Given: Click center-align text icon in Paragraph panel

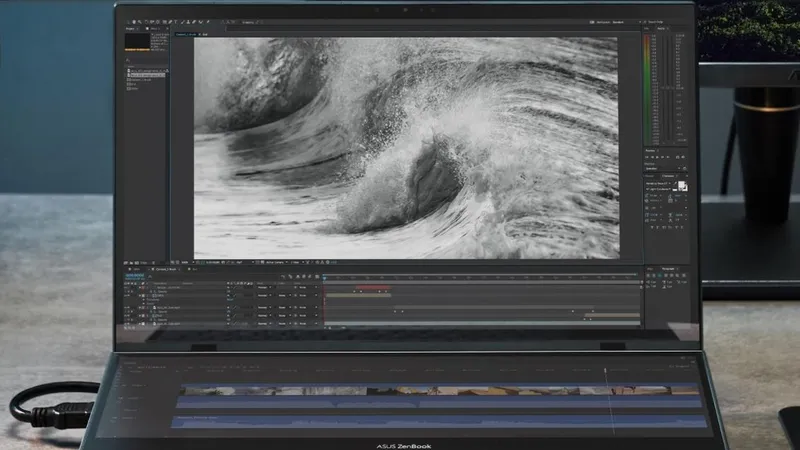Looking at the screenshot, I should click(654, 276).
